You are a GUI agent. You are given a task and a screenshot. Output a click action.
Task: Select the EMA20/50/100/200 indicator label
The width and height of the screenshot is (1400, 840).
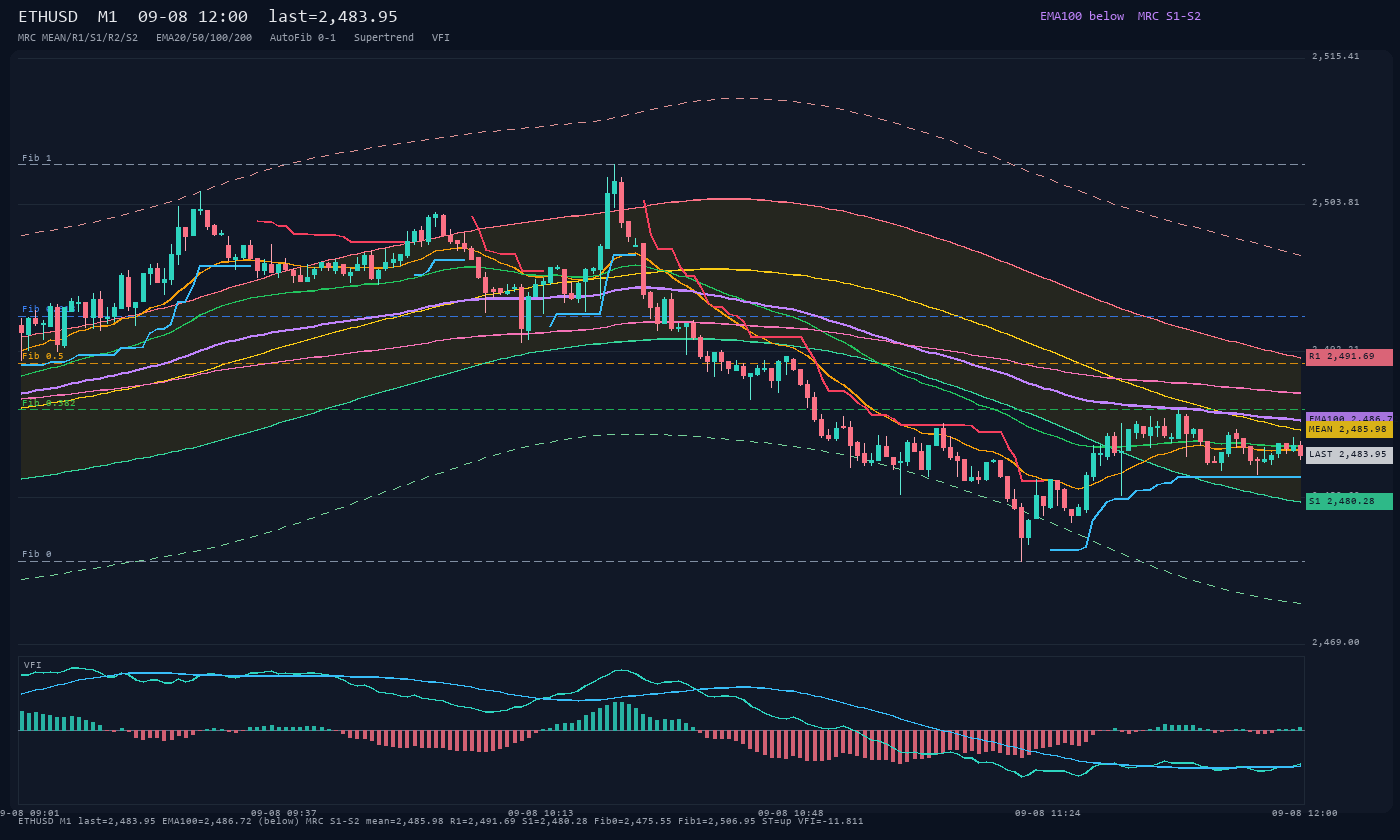pyautogui.click(x=204, y=37)
